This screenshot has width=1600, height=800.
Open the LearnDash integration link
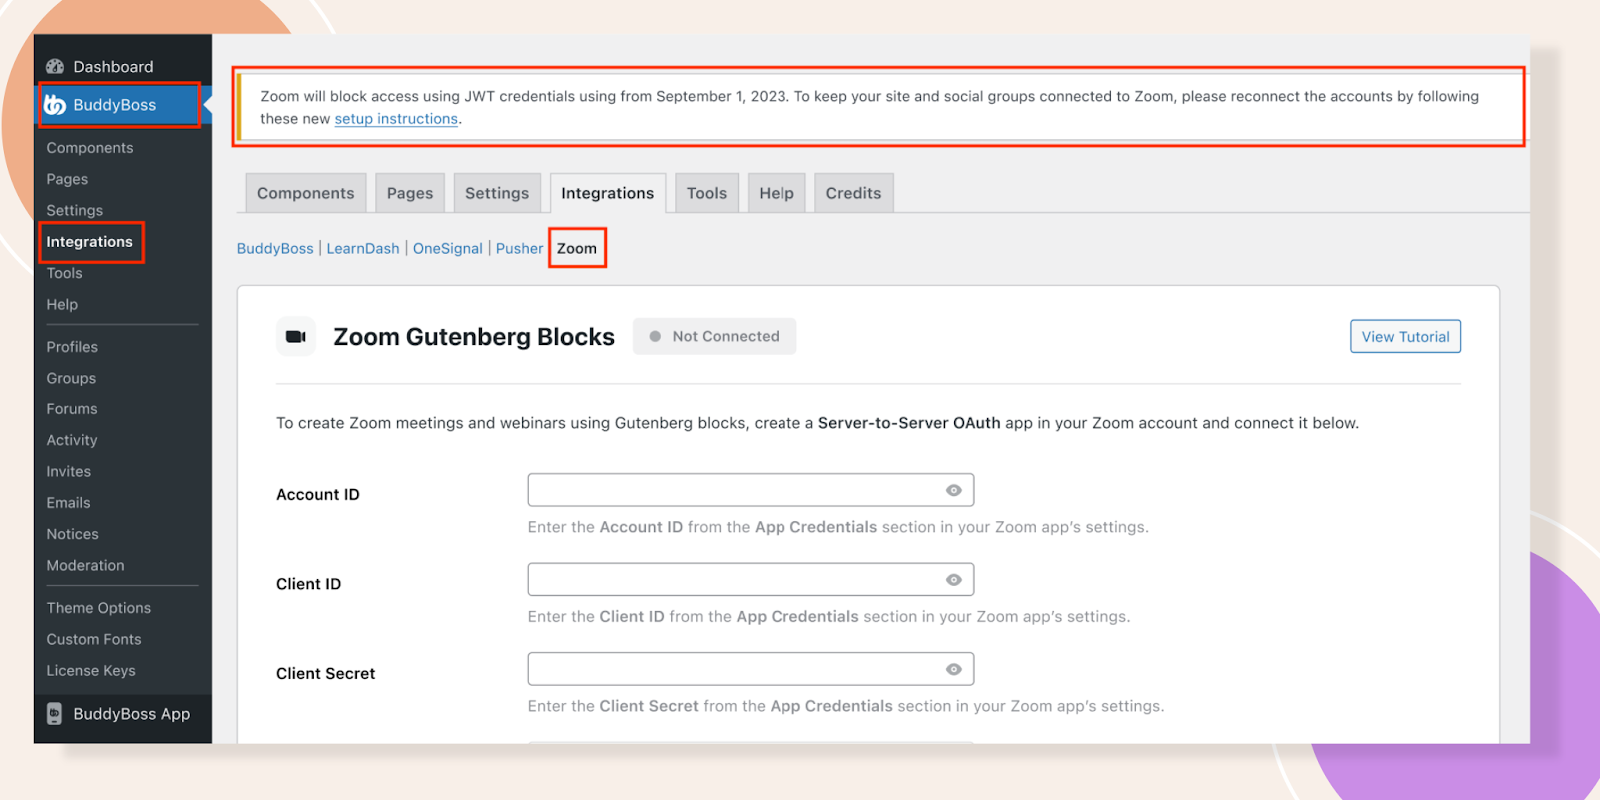363,248
